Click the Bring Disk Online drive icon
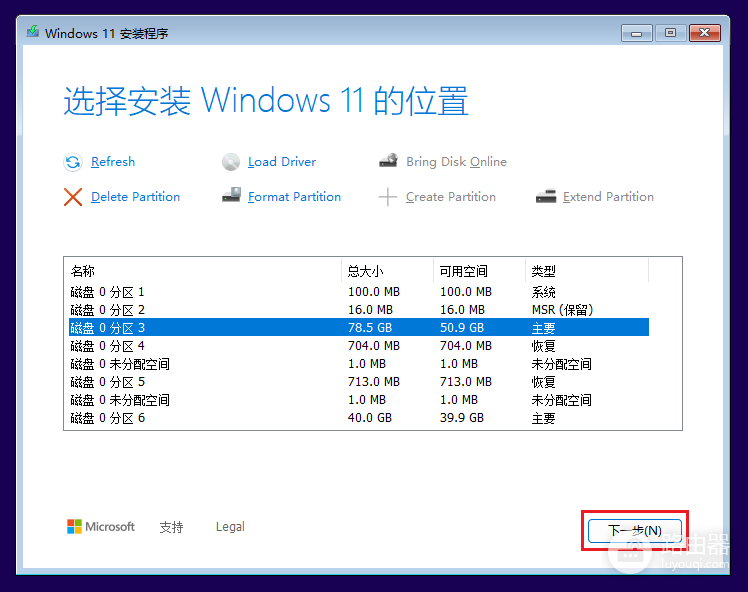The height and width of the screenshot is (592, 748). pos(388,160)
